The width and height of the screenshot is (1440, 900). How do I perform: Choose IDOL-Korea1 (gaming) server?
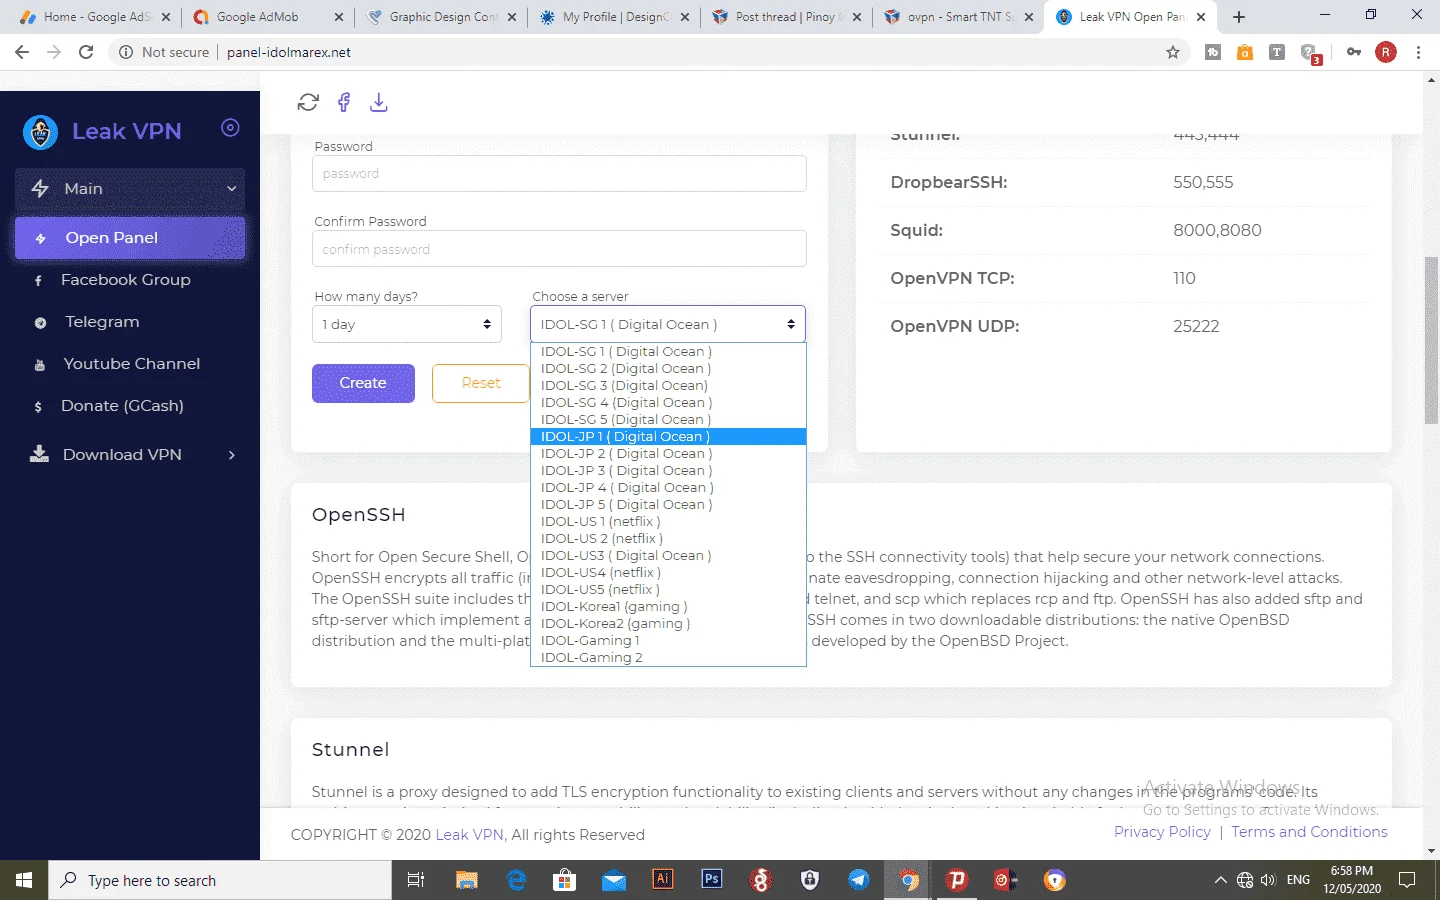tap(668, 607)
